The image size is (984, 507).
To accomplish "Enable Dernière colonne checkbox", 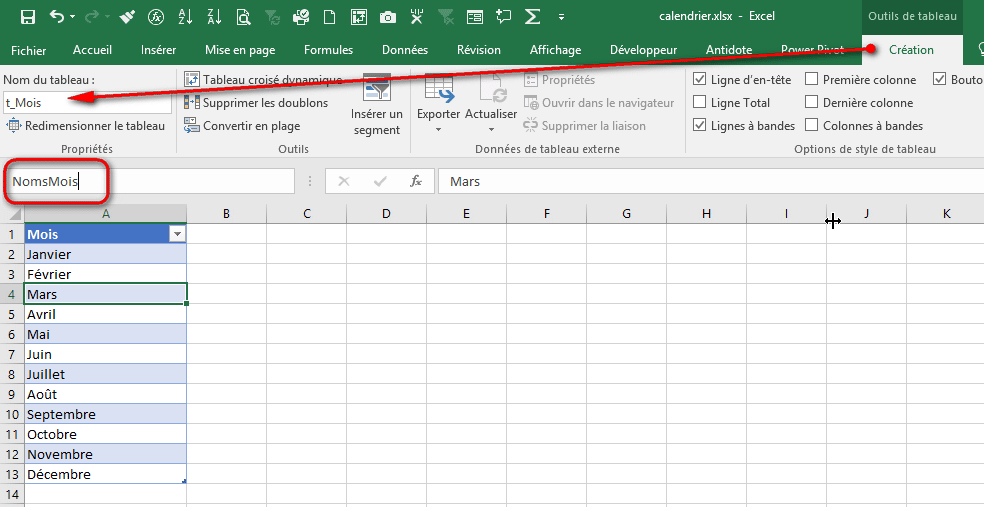I will [811, 102].
